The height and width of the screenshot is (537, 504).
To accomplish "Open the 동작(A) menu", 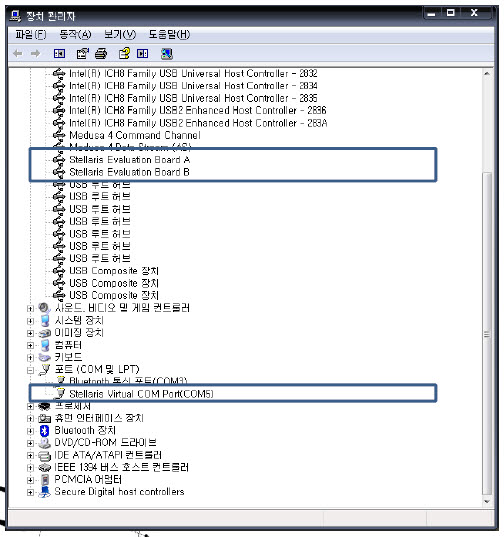I will (x=75, y=35).
